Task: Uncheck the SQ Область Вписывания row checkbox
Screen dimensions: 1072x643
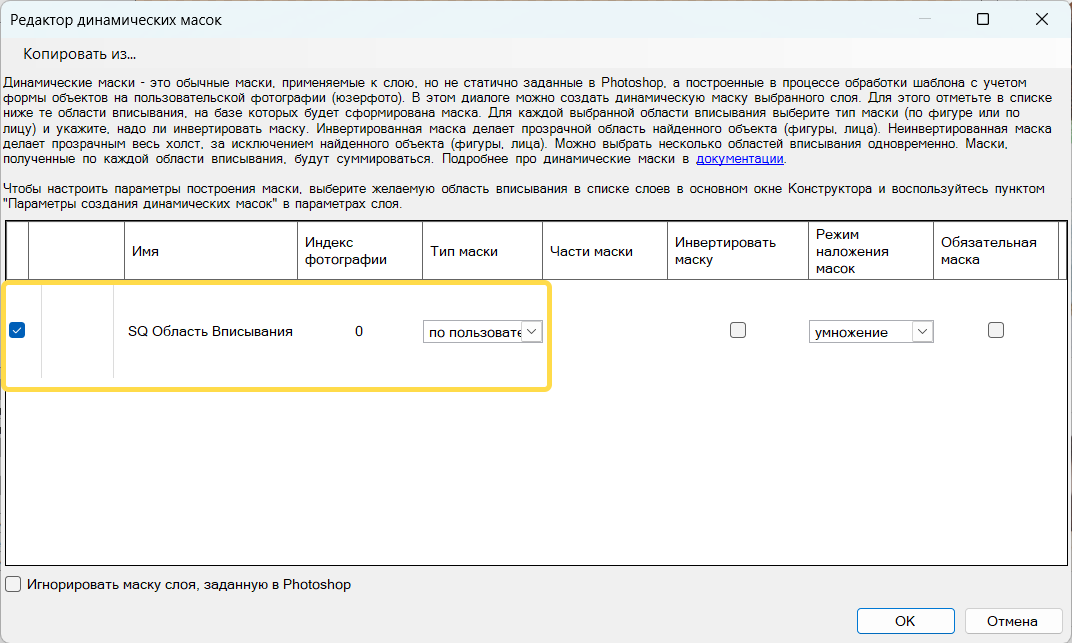Action: click(17, 331)
